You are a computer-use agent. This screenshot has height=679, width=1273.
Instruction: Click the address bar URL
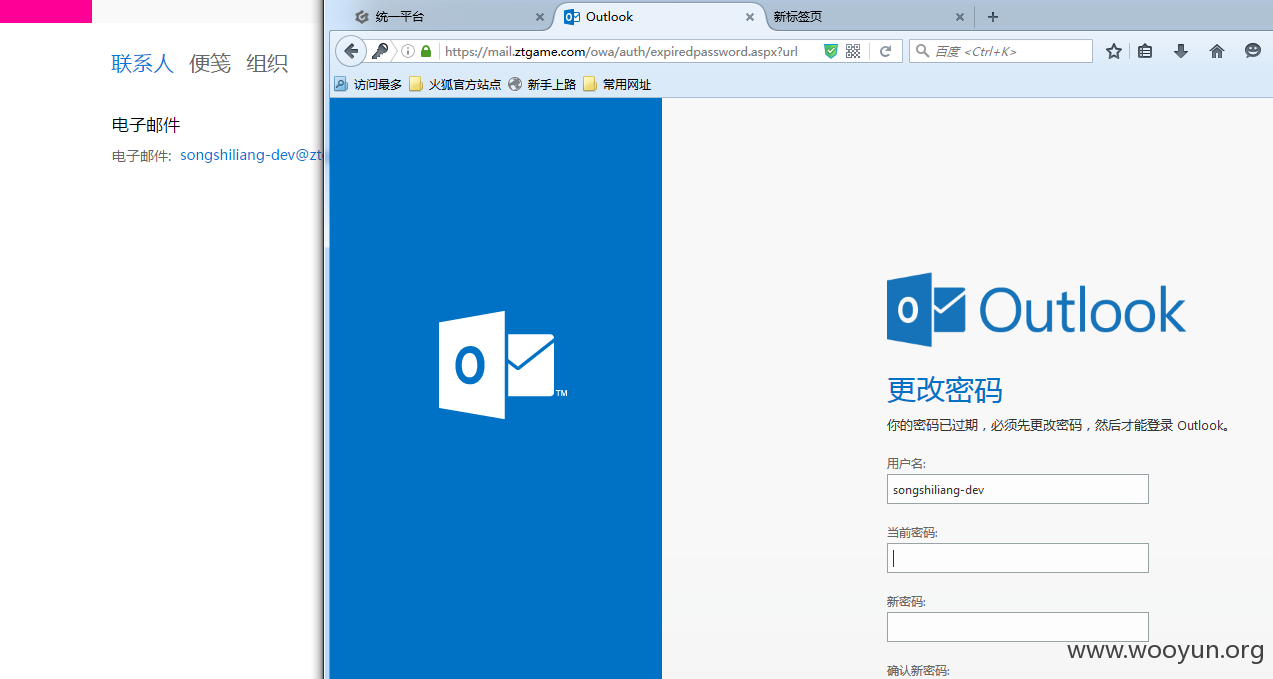pos(620,51)
